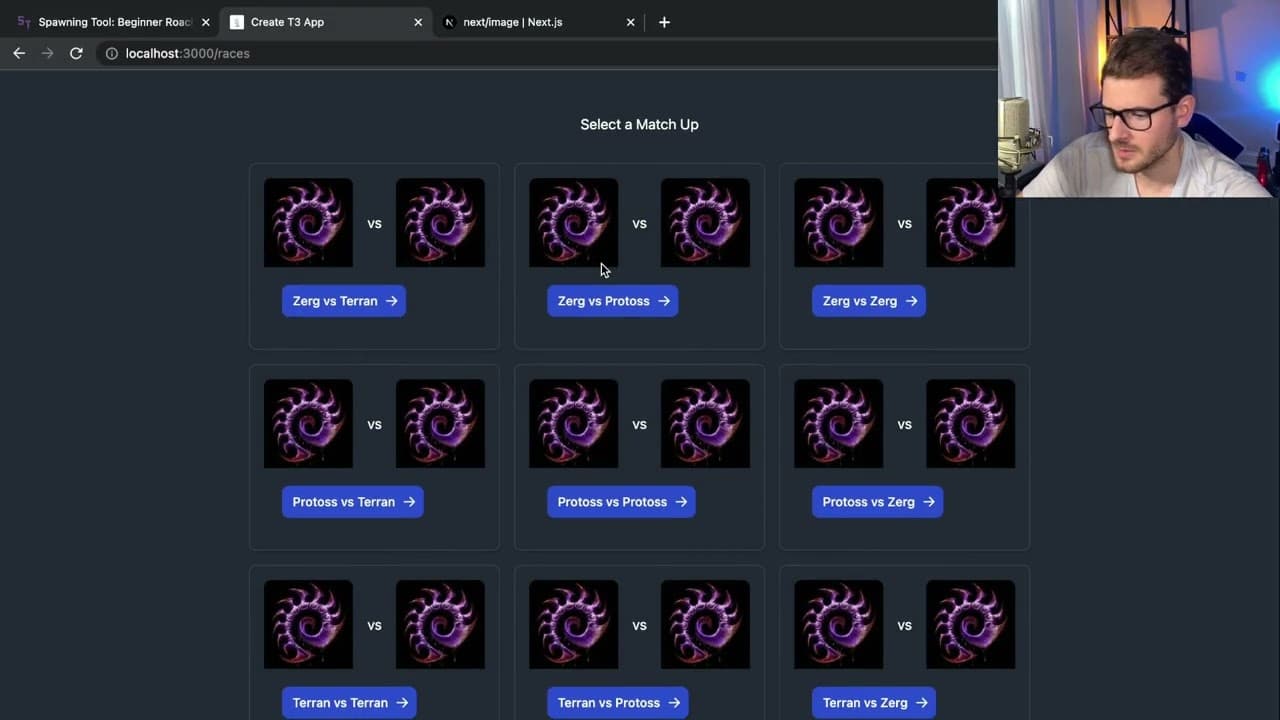Viewport: 1280px width, 720px height.
Task: Click left race image in Zerg vs Terran card
Action: (x=308, y=223)
